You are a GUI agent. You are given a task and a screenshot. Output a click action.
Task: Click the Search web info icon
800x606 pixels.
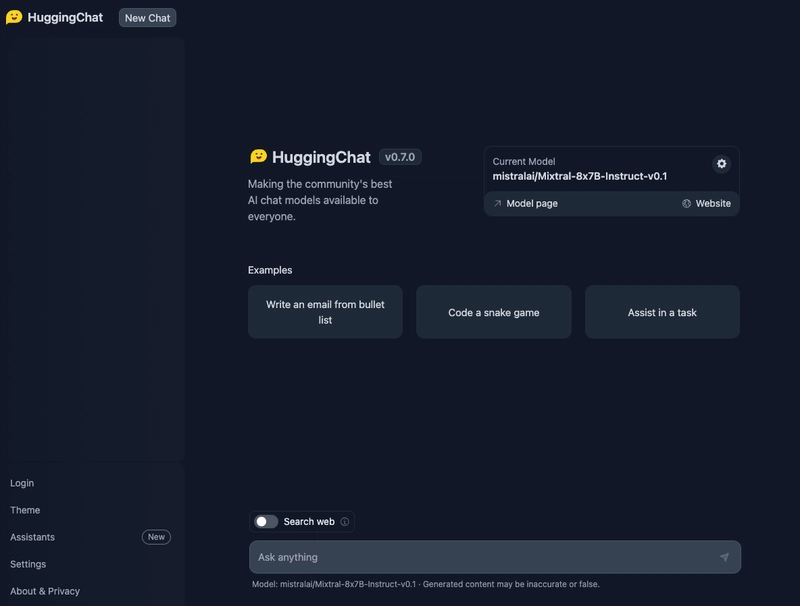pyautogui.click(x=343, y=521)
